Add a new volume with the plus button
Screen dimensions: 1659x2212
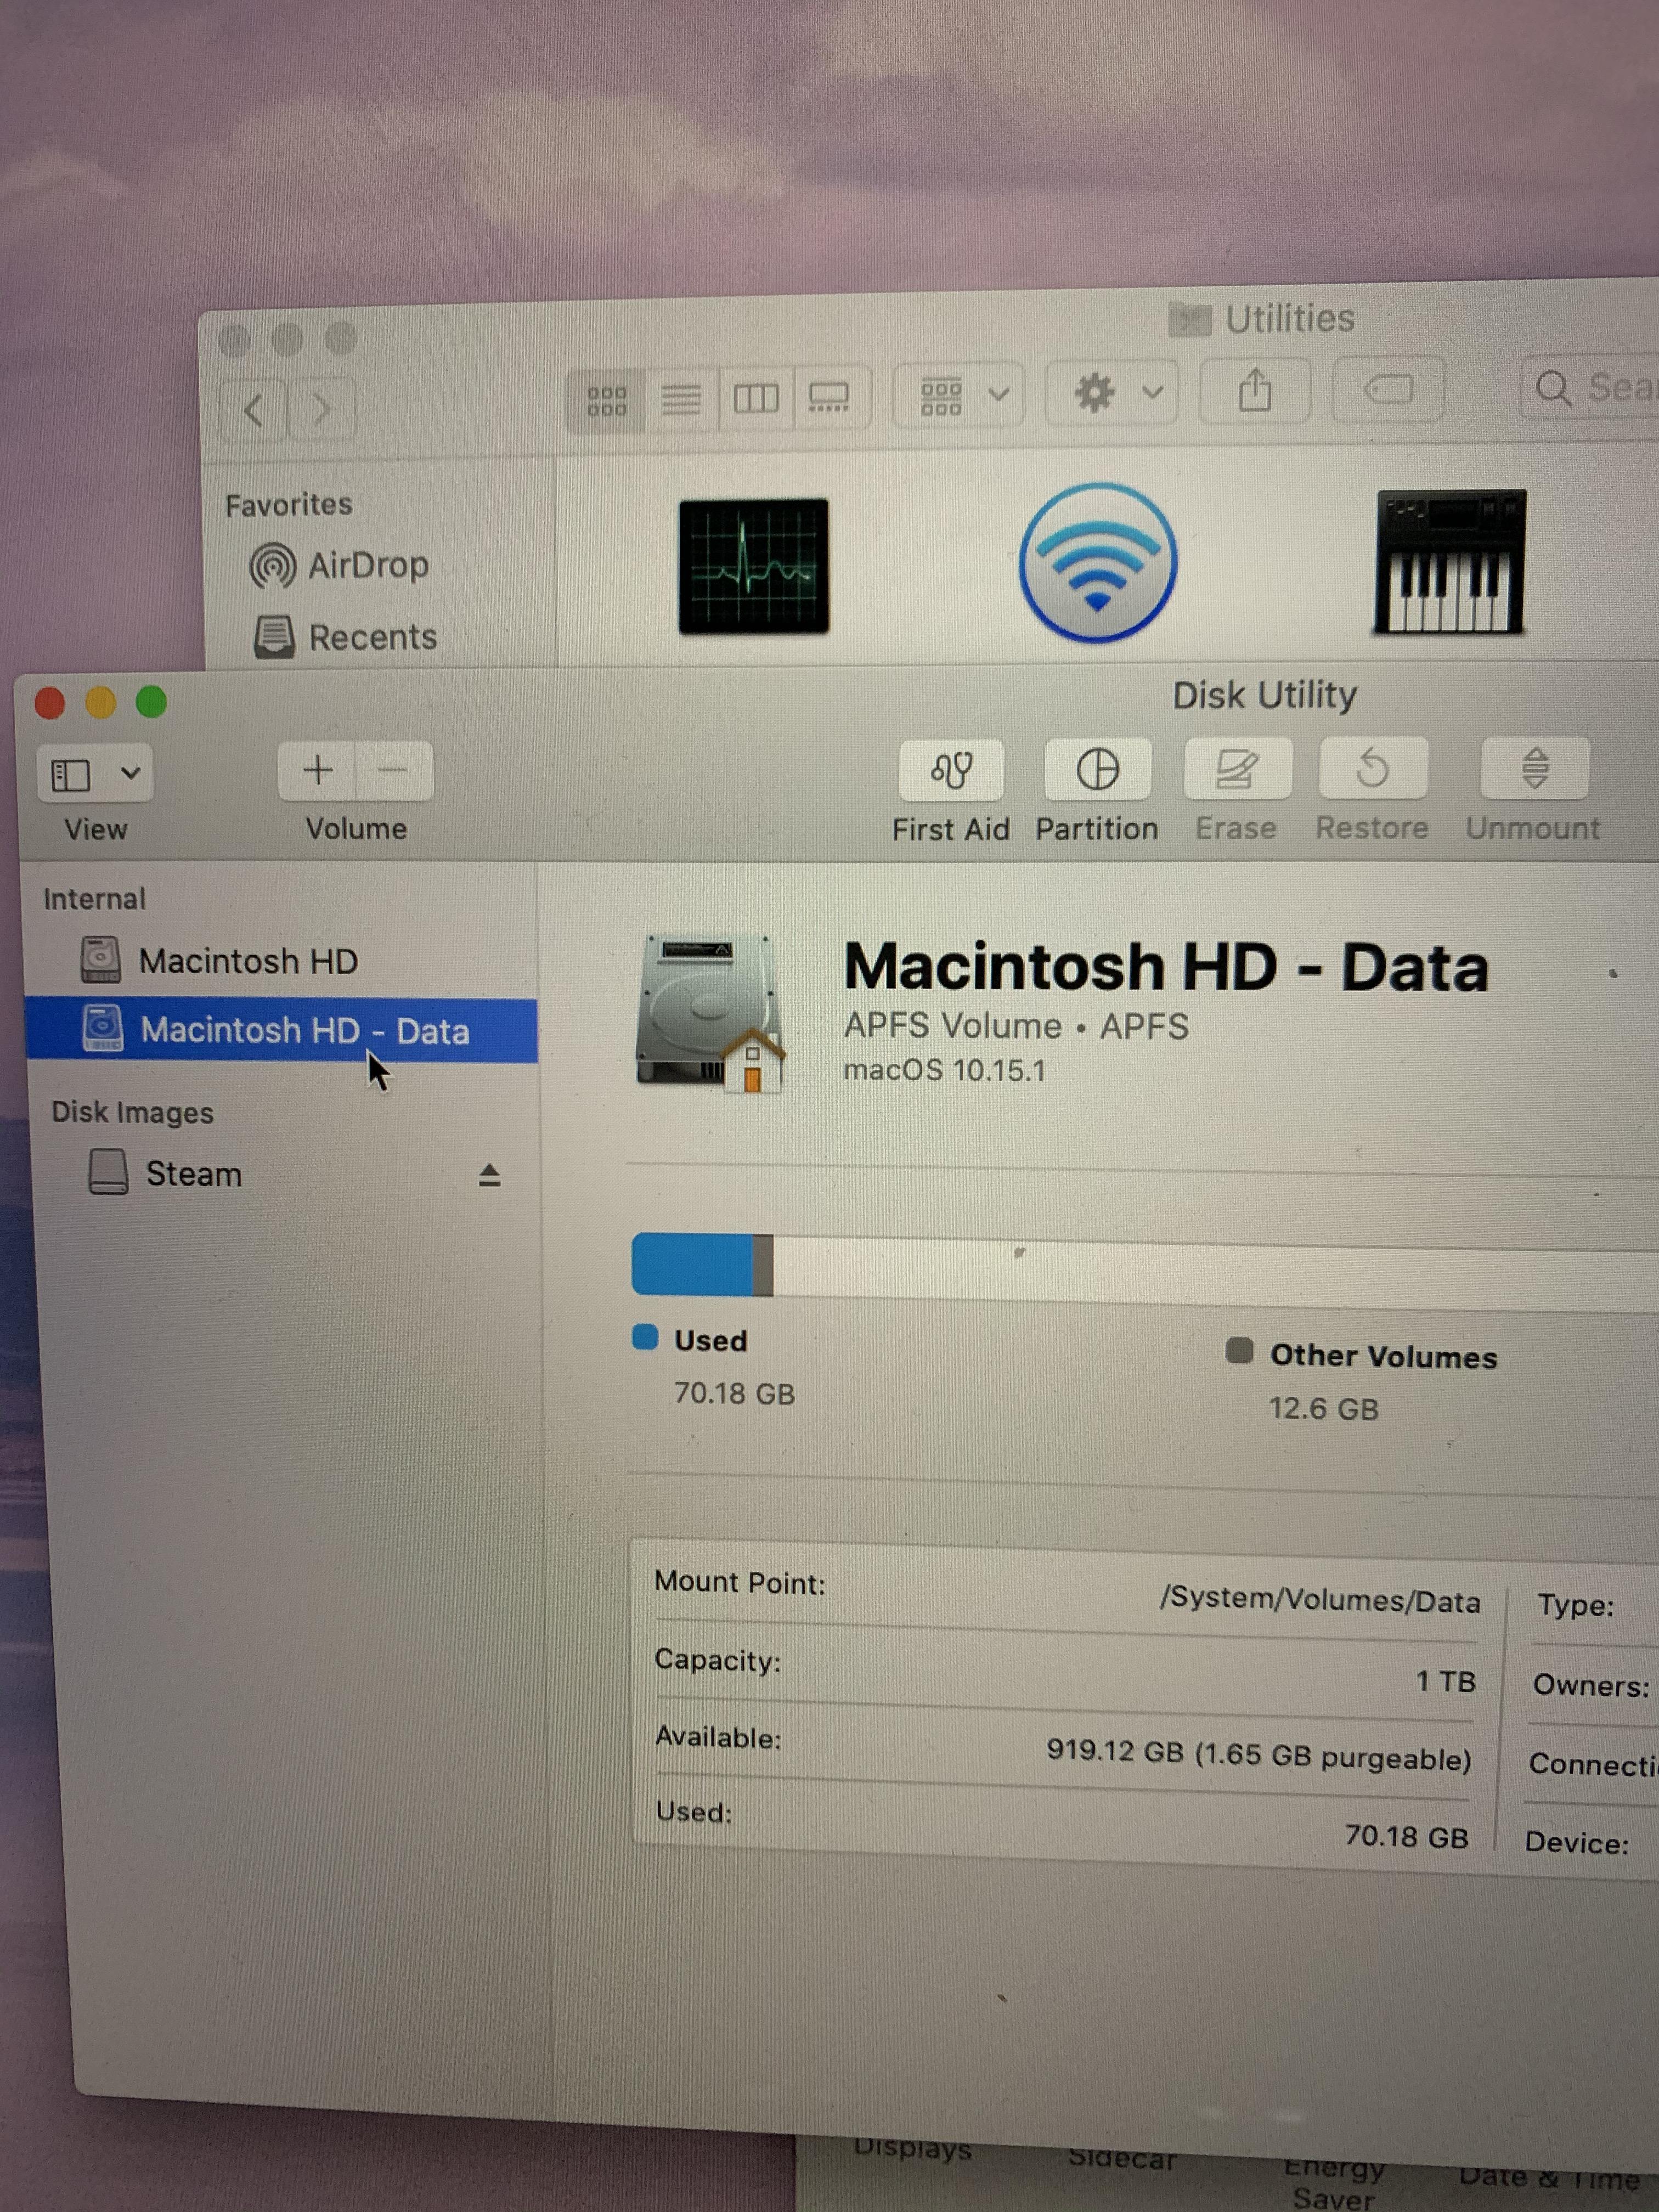318,770
